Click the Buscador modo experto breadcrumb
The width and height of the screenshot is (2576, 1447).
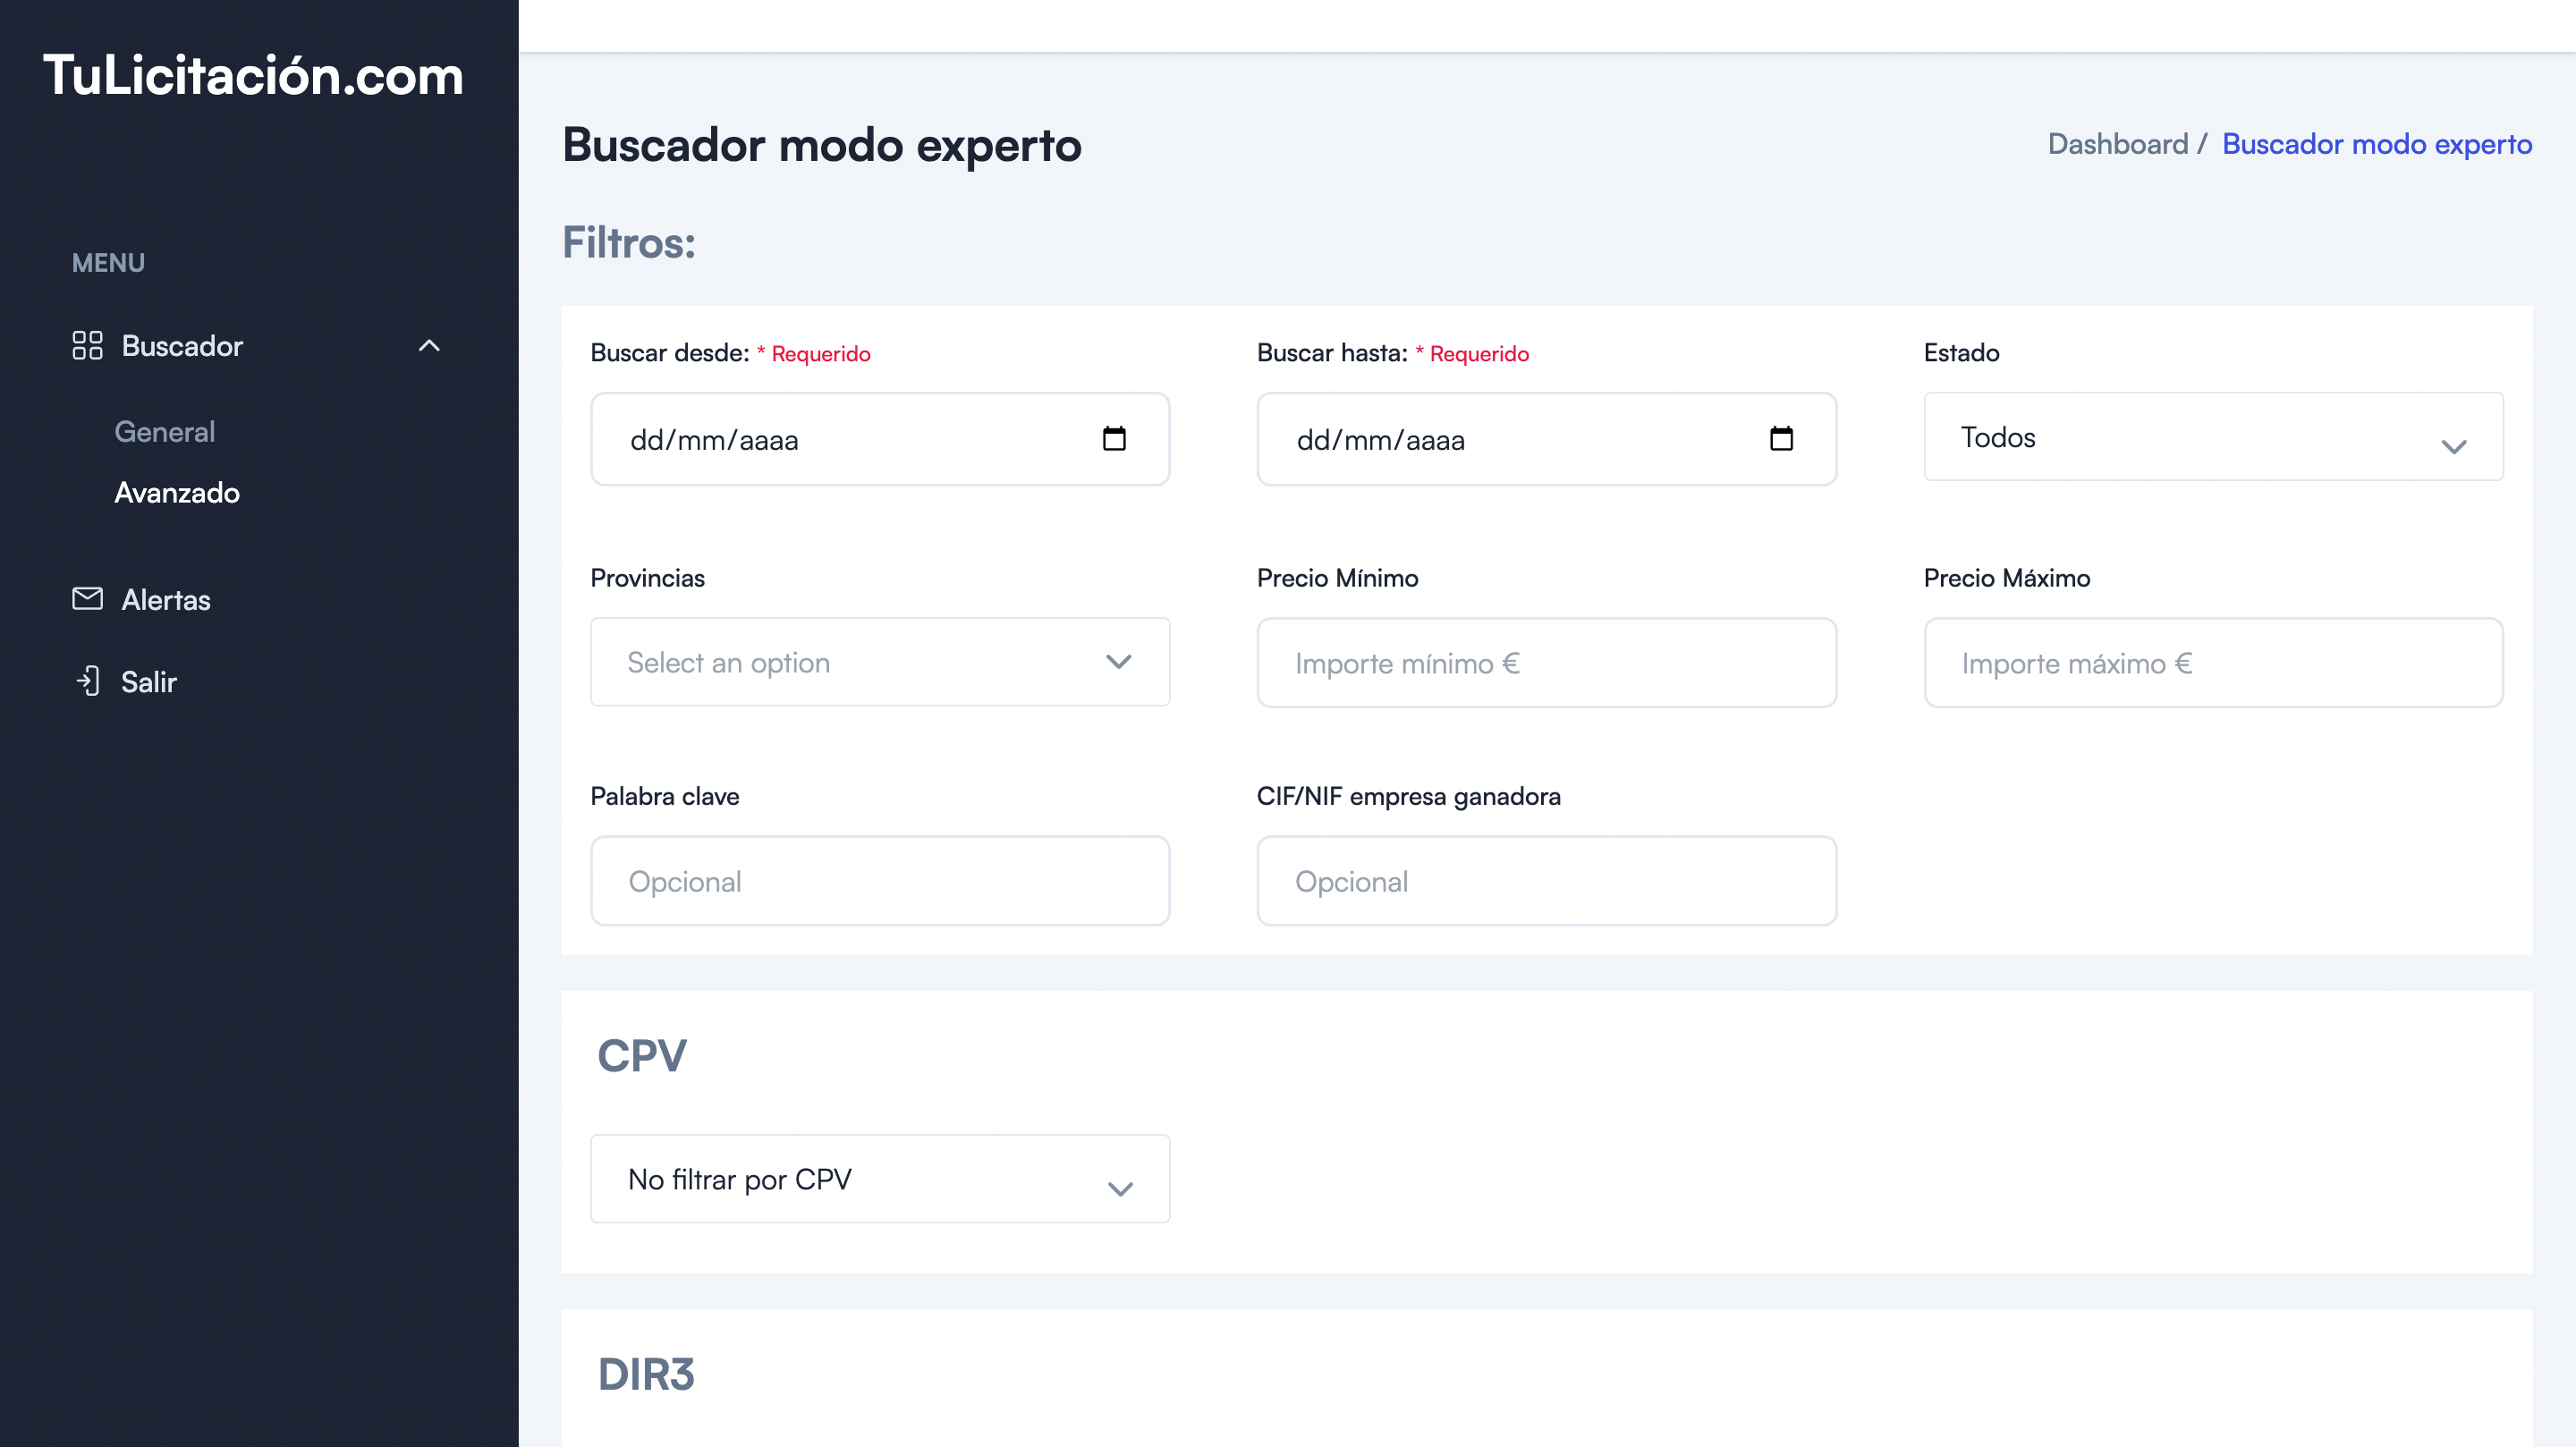[2376, 144]
